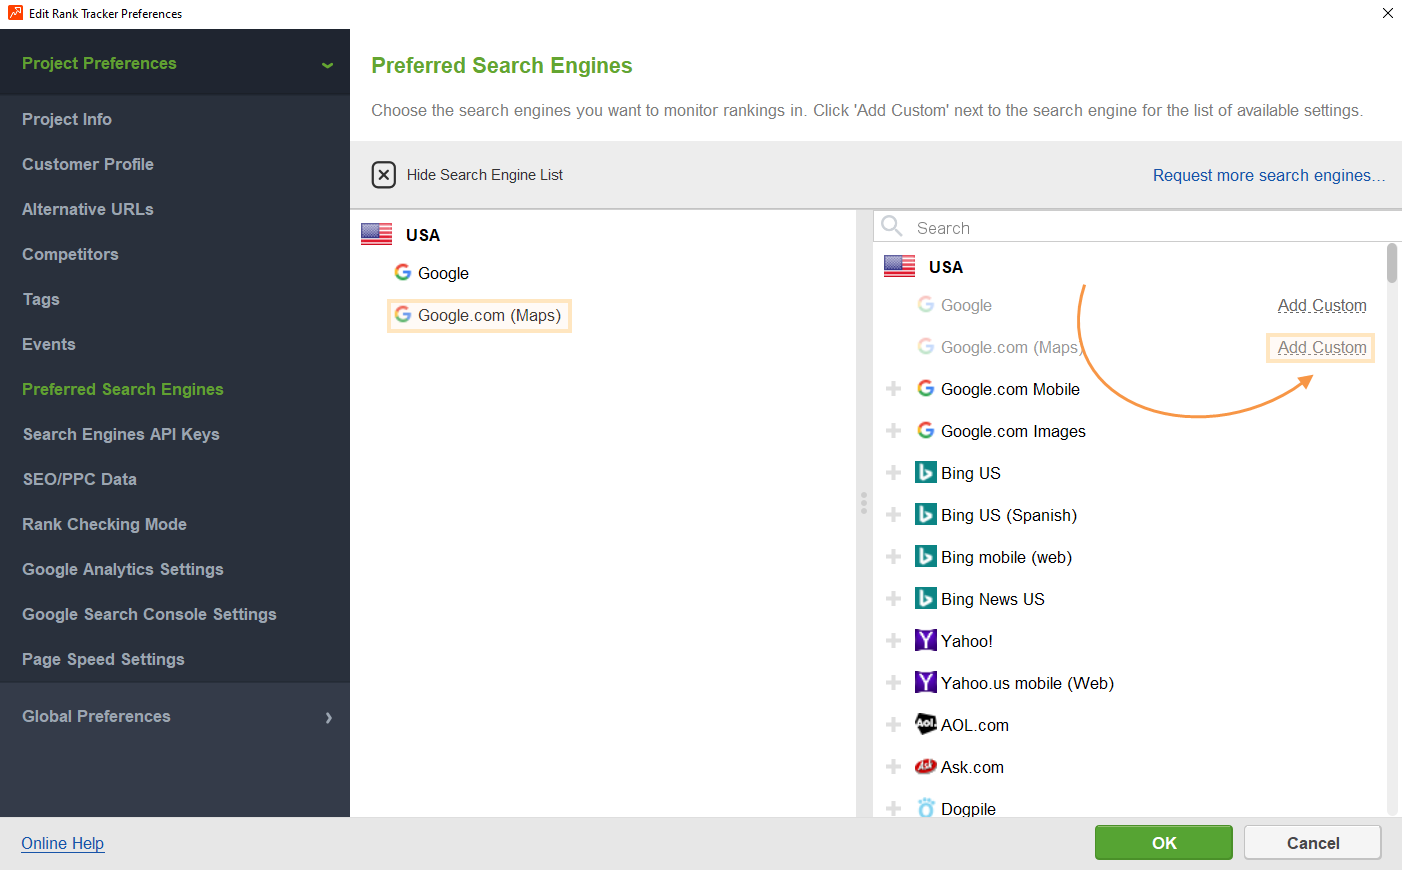Click Add Custom next to Google
This screenshot has width=1402, height=870.
click(1322, 305)
